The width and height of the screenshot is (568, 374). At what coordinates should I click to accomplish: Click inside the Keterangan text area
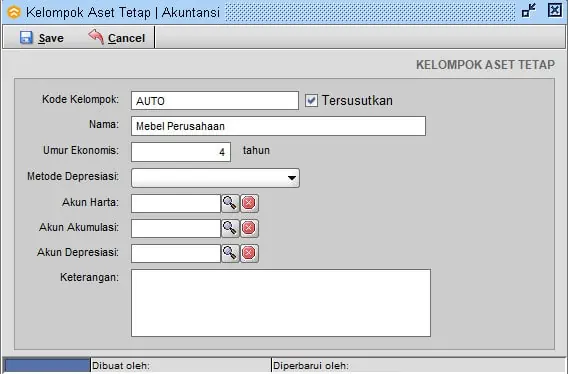click(281, 303)
